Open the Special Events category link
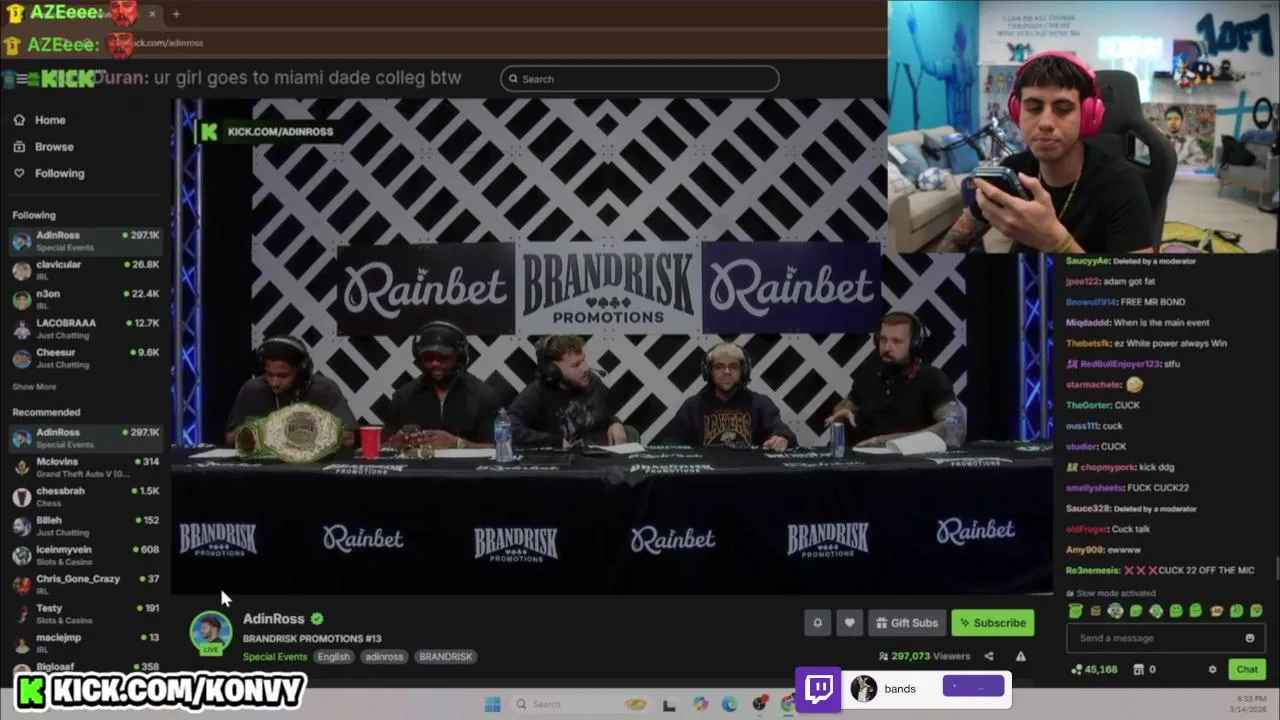This screenshot has height=720, width=1280. click(275, 657)
